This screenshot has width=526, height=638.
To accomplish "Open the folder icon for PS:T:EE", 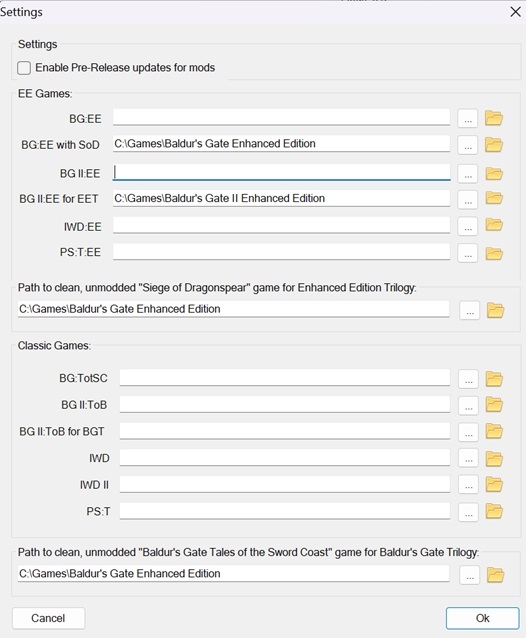I will (x=494, y=253).
